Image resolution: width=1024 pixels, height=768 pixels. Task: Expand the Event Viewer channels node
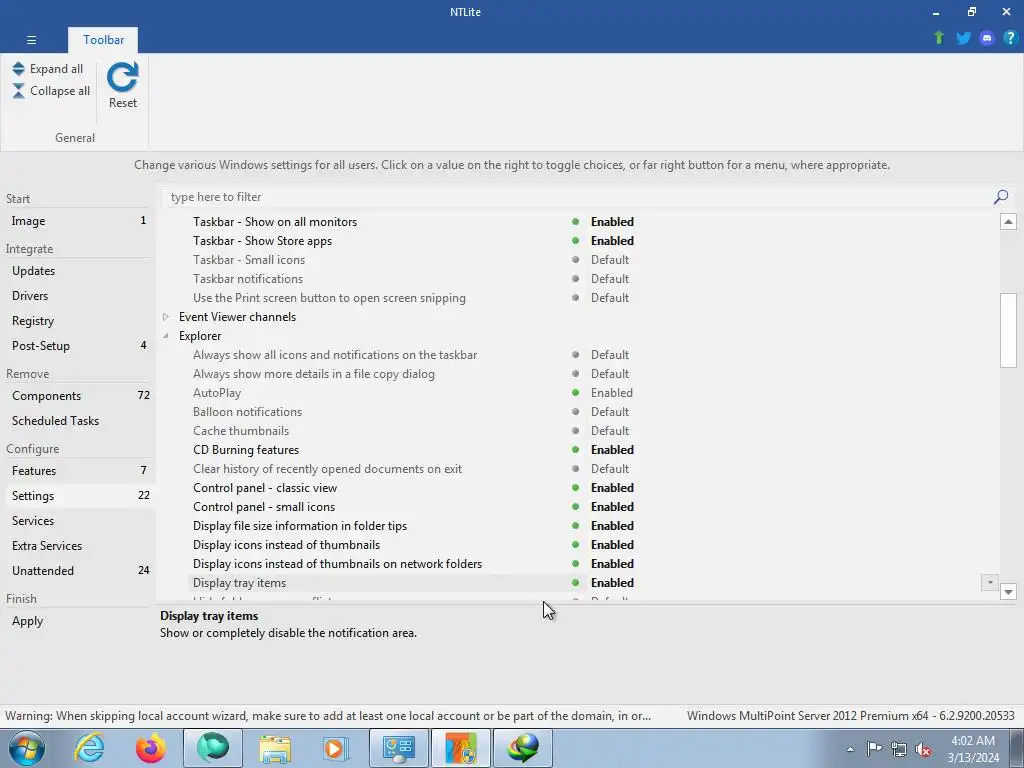[x=166, y=317]
